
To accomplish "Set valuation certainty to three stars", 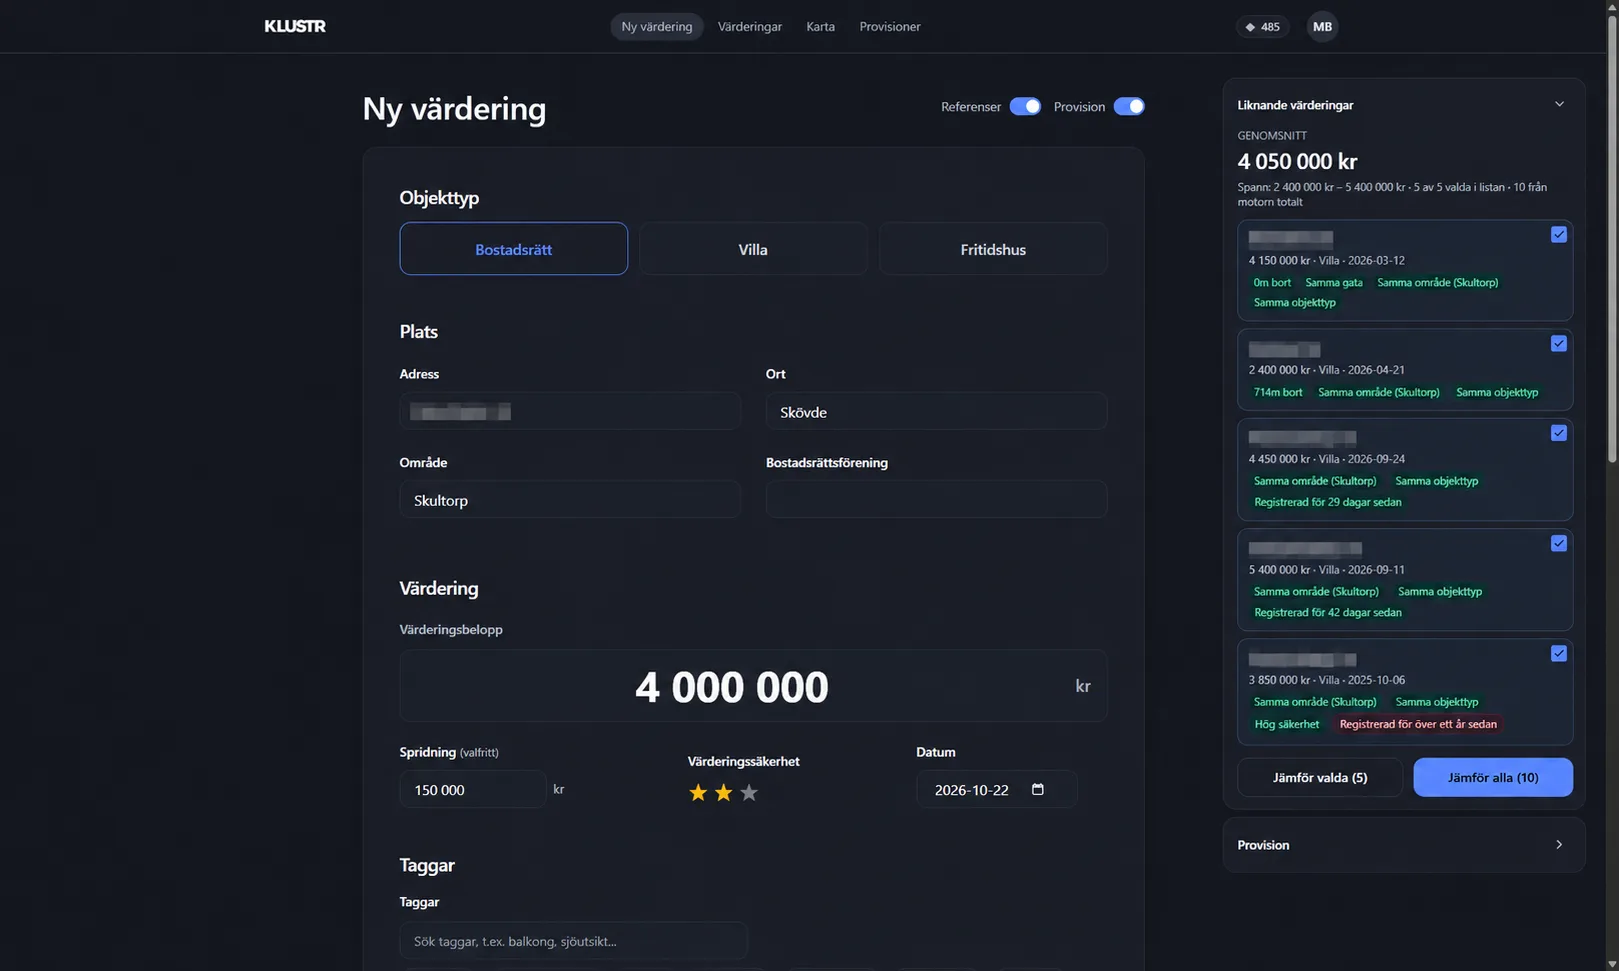I will pyautogui.click(x=749, y=793).
